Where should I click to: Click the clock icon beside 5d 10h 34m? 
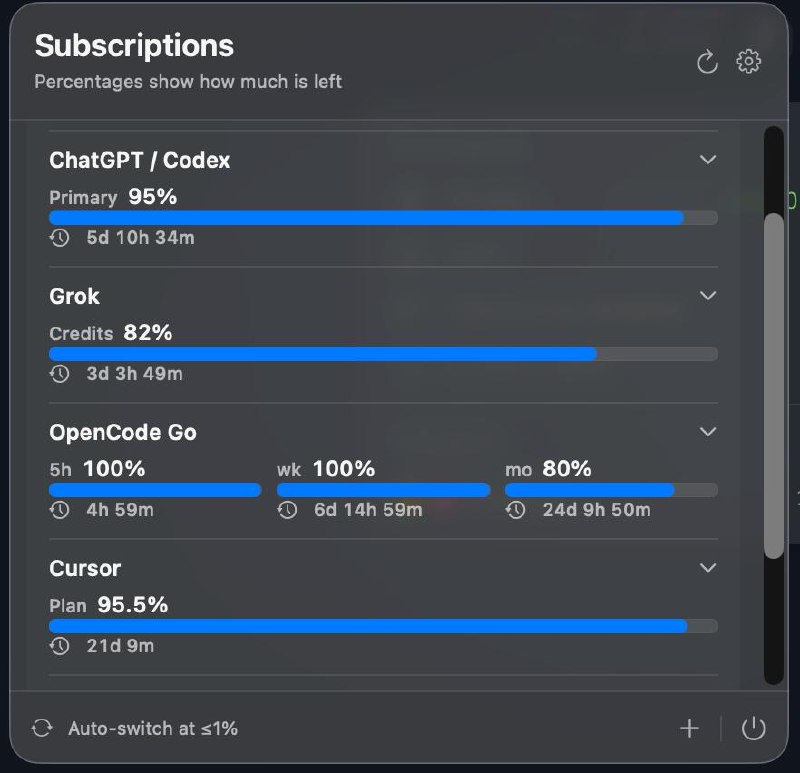(x=60, y=238)
